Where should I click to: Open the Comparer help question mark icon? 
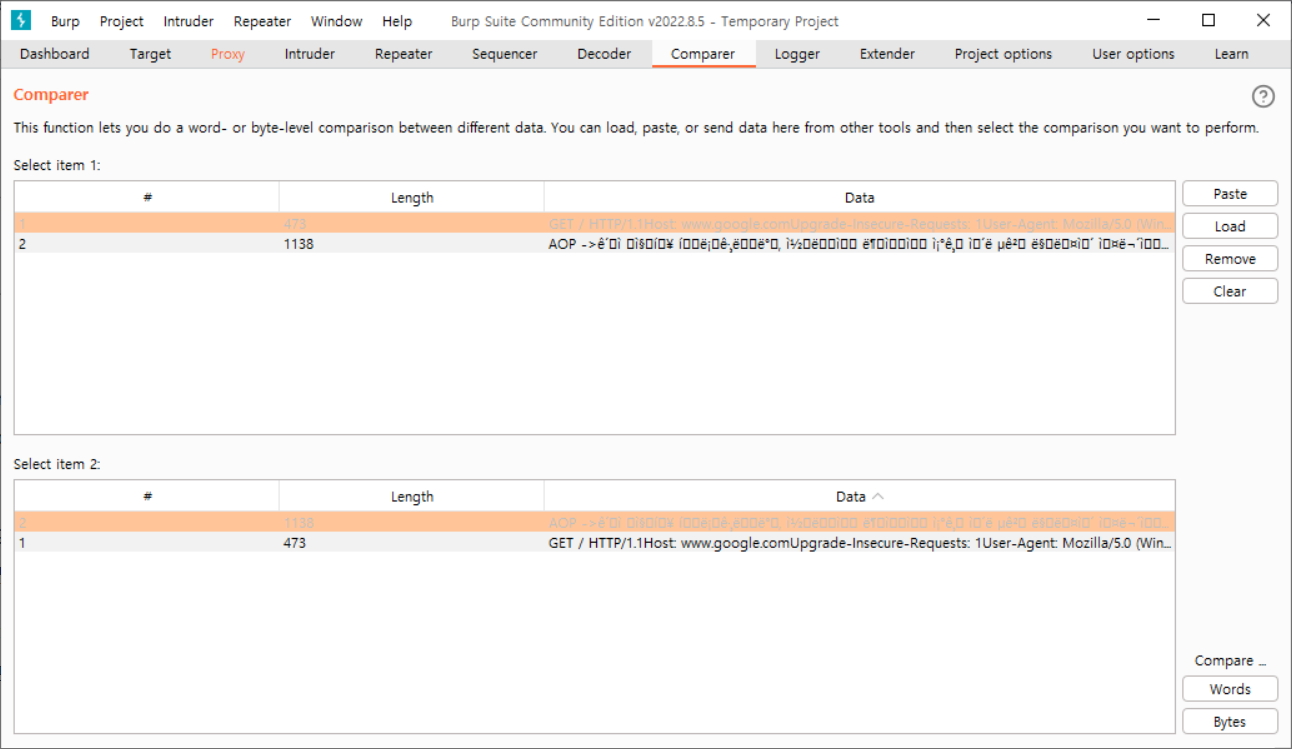click(x=1263, y=96)
